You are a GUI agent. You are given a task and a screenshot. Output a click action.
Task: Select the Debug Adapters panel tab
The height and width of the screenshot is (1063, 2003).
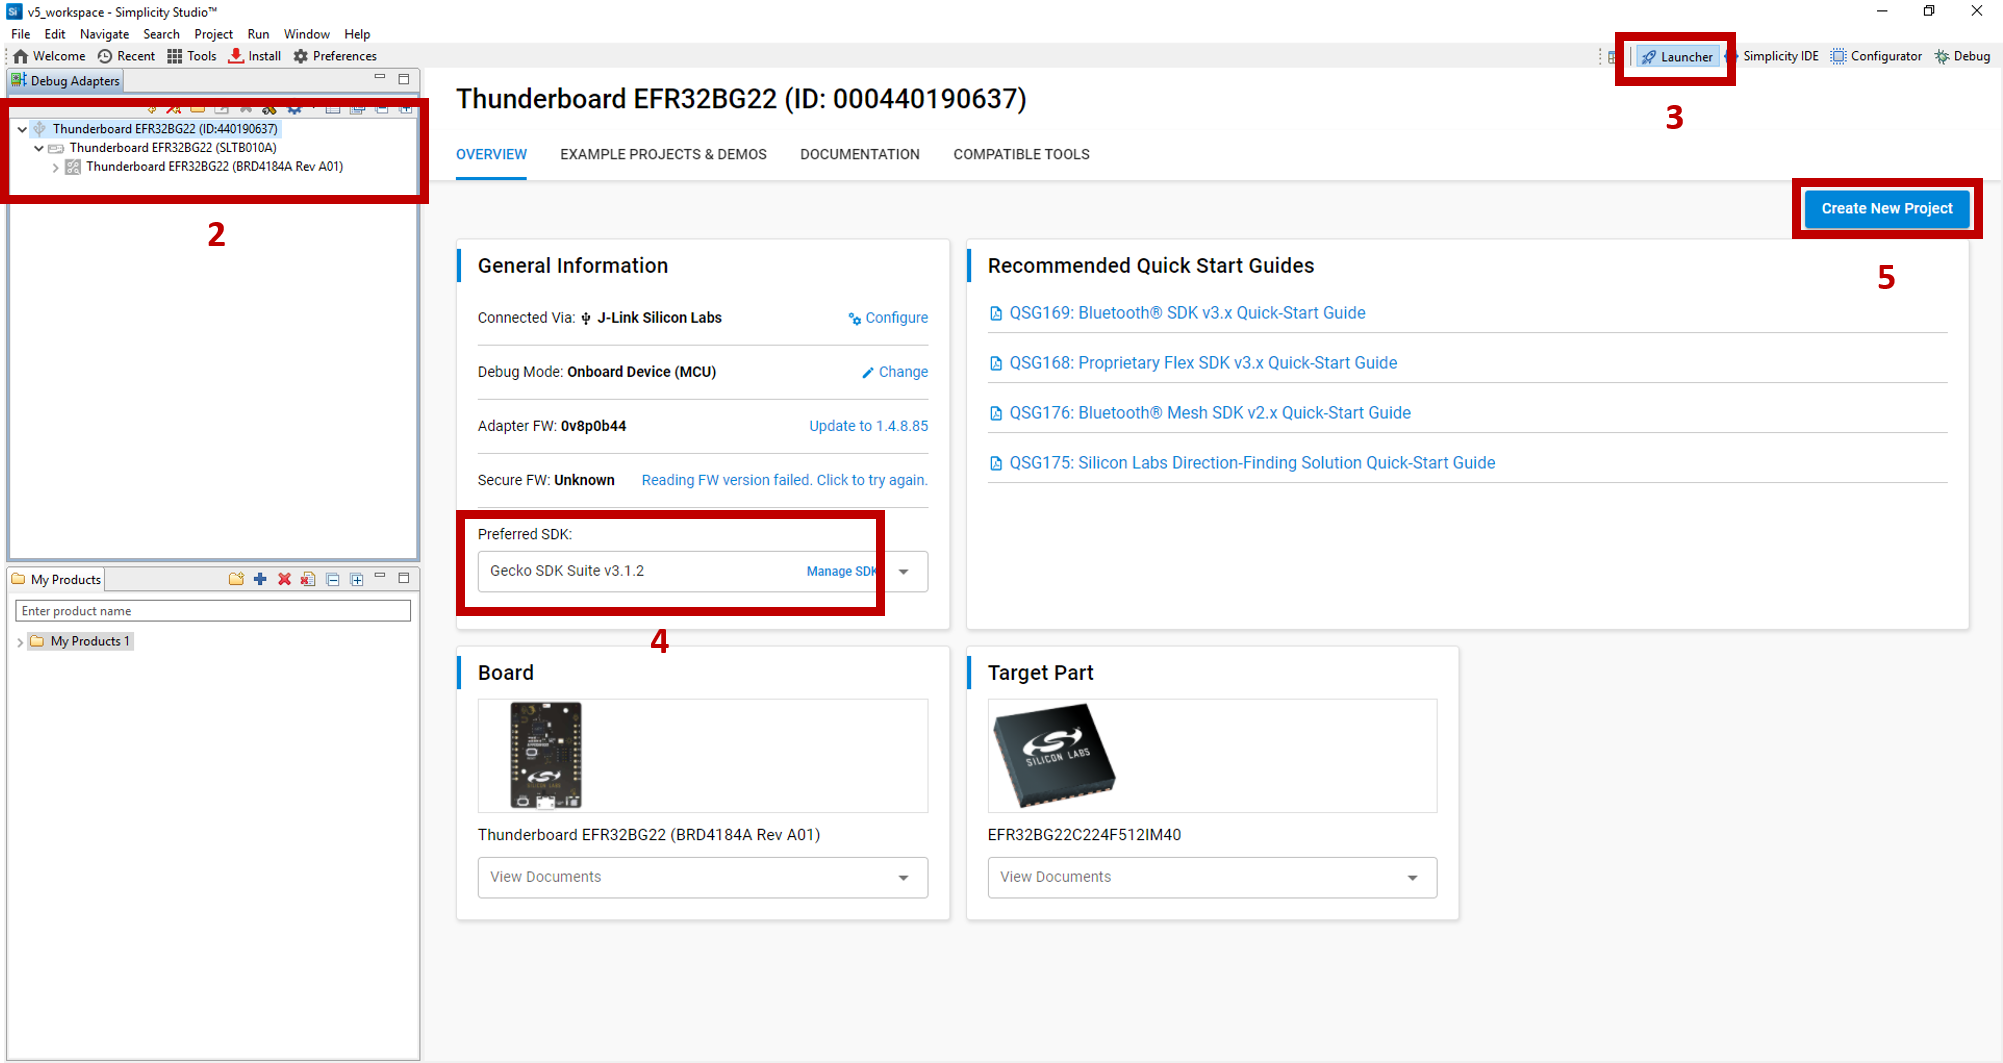pyautogui.click(x=65, y=81)
